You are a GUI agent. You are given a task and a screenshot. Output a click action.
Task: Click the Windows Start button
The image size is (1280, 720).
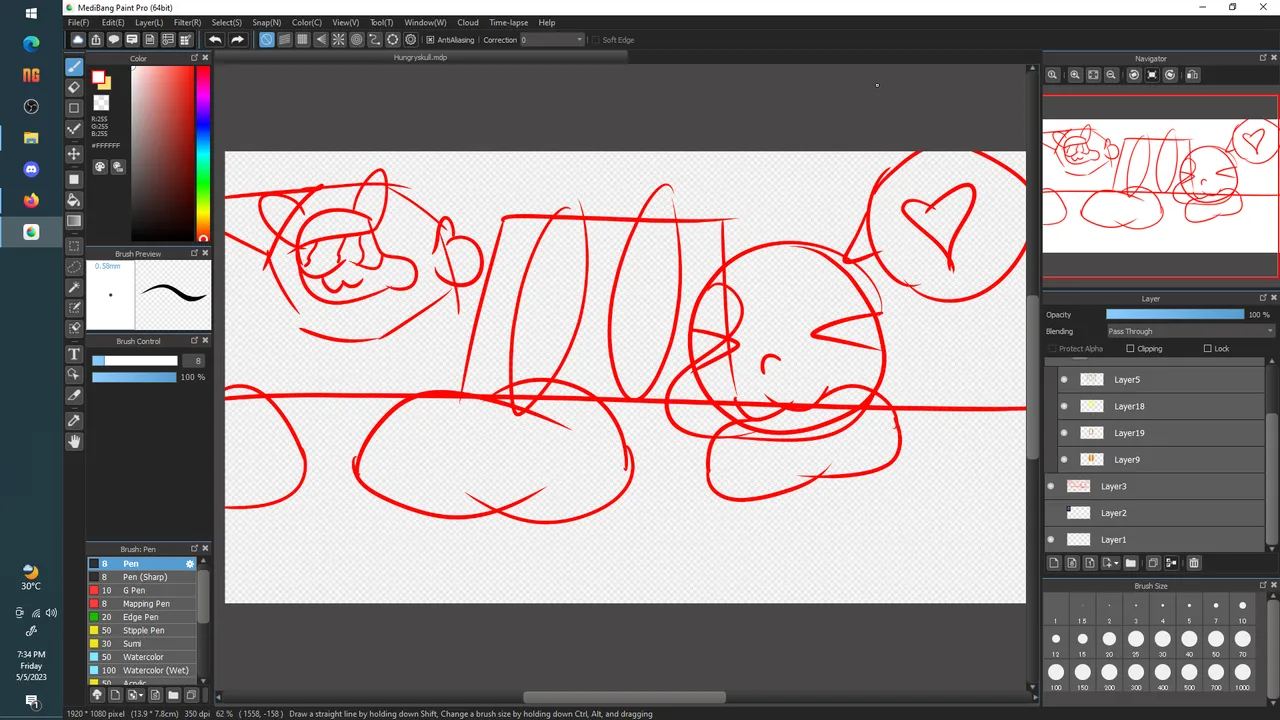coord(31,14)
